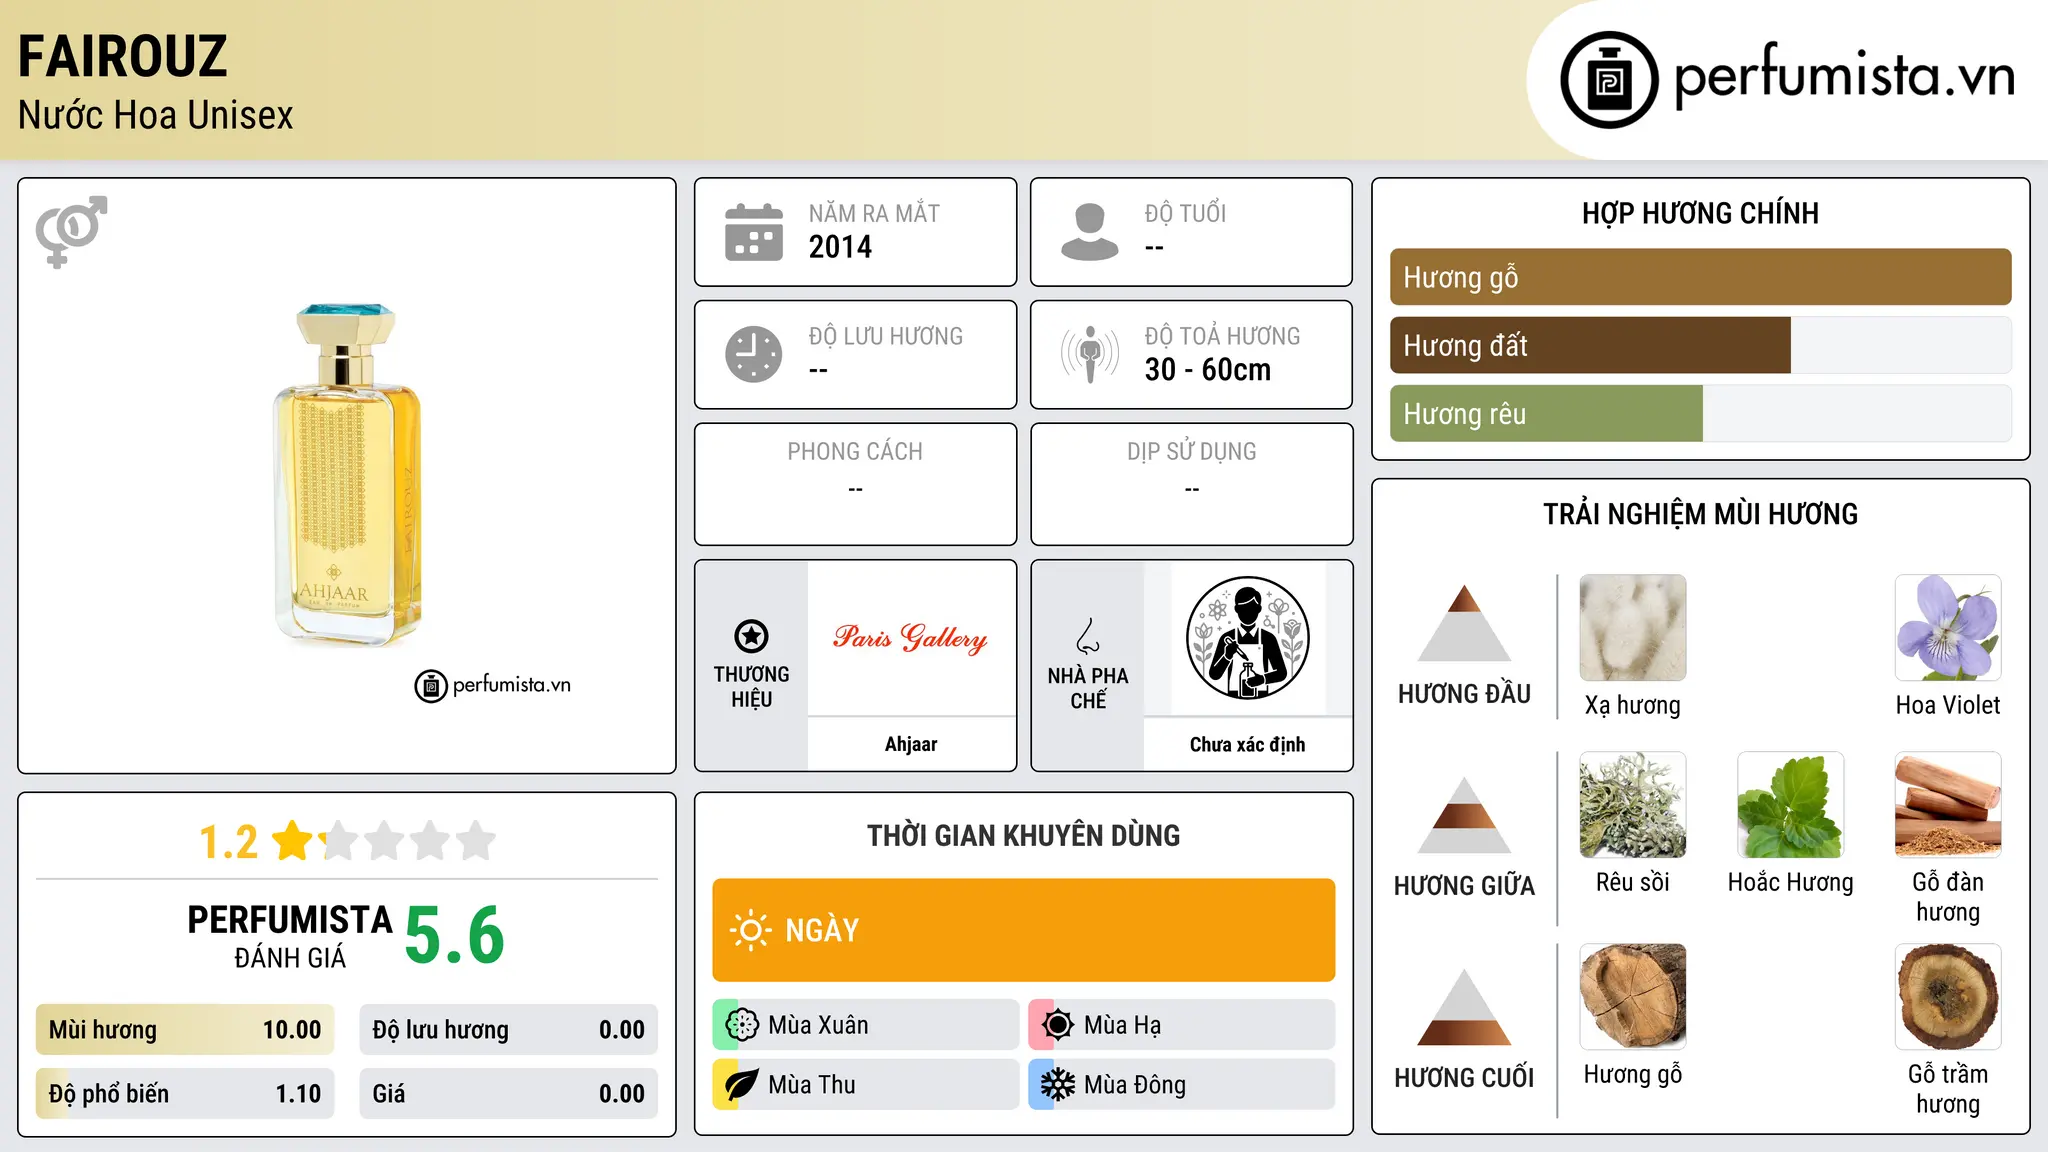Click the Trải Nghiệm Mùi Hương heading

coord(1700,515)
